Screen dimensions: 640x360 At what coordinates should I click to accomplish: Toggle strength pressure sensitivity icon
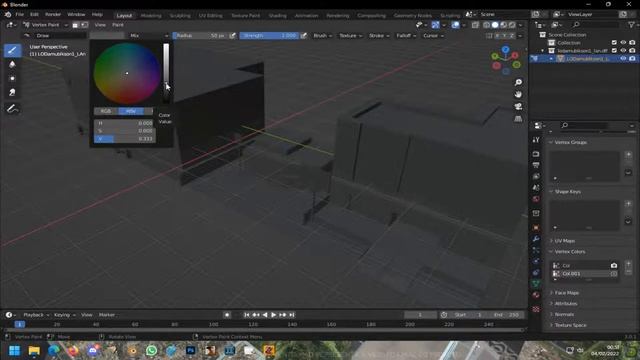coord(304,36)
